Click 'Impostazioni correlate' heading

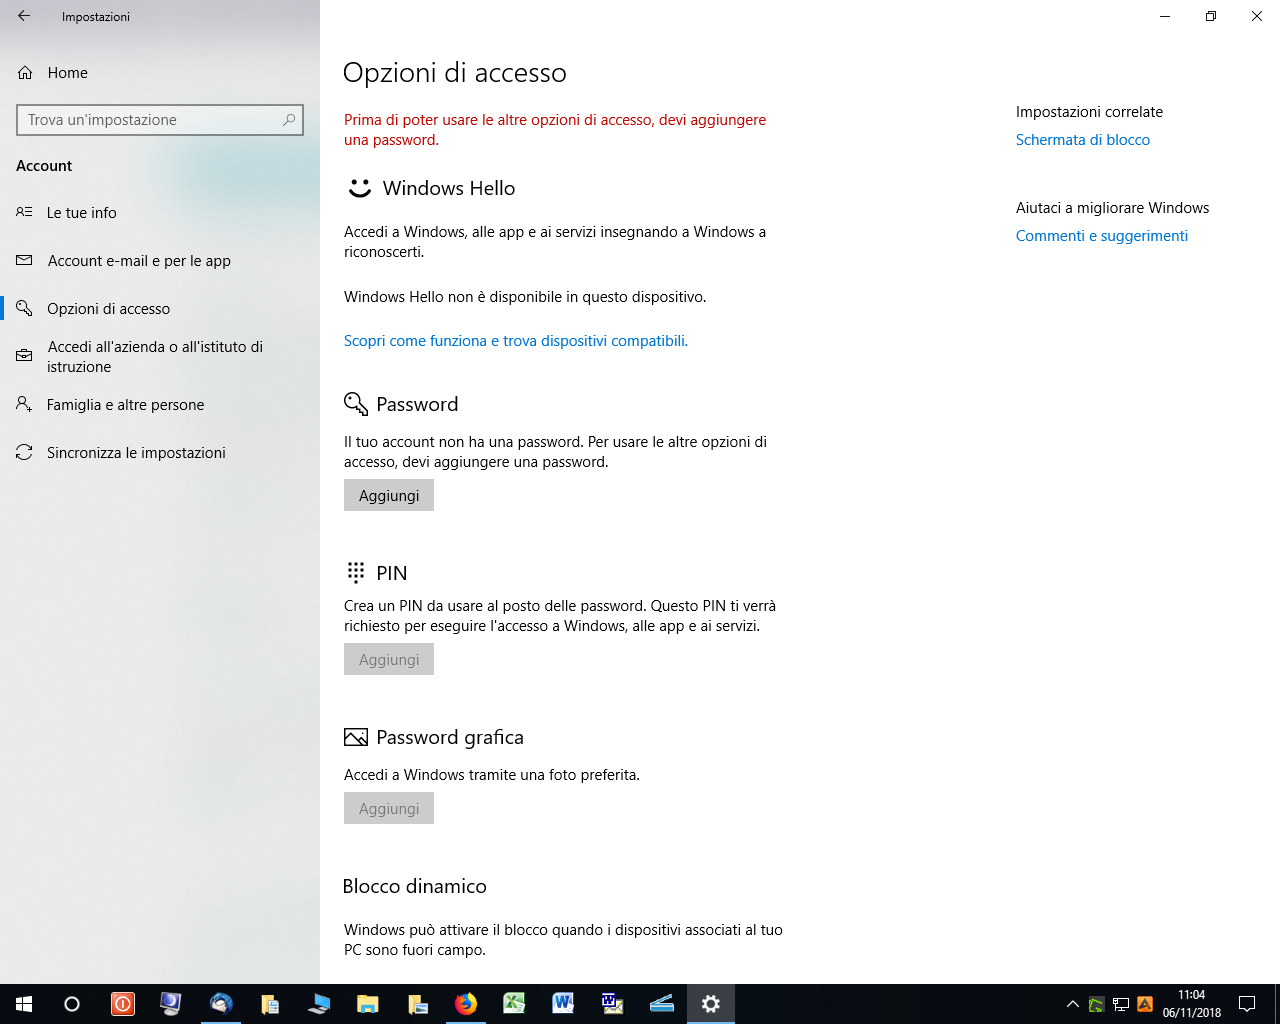[x=1089, y=112]
